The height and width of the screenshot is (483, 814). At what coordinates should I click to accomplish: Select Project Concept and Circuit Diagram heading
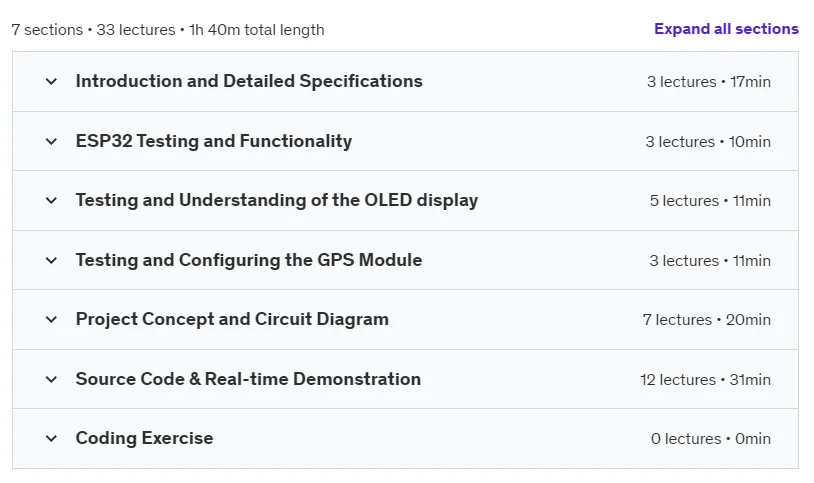[x=232, y=319]
